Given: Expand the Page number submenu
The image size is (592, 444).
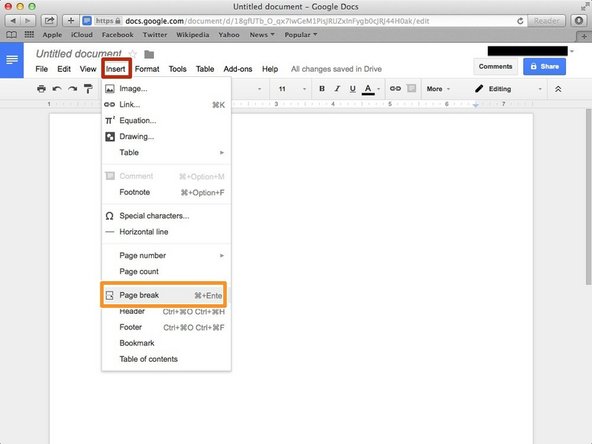Looking at the screenshot, I should pos(166,256).
